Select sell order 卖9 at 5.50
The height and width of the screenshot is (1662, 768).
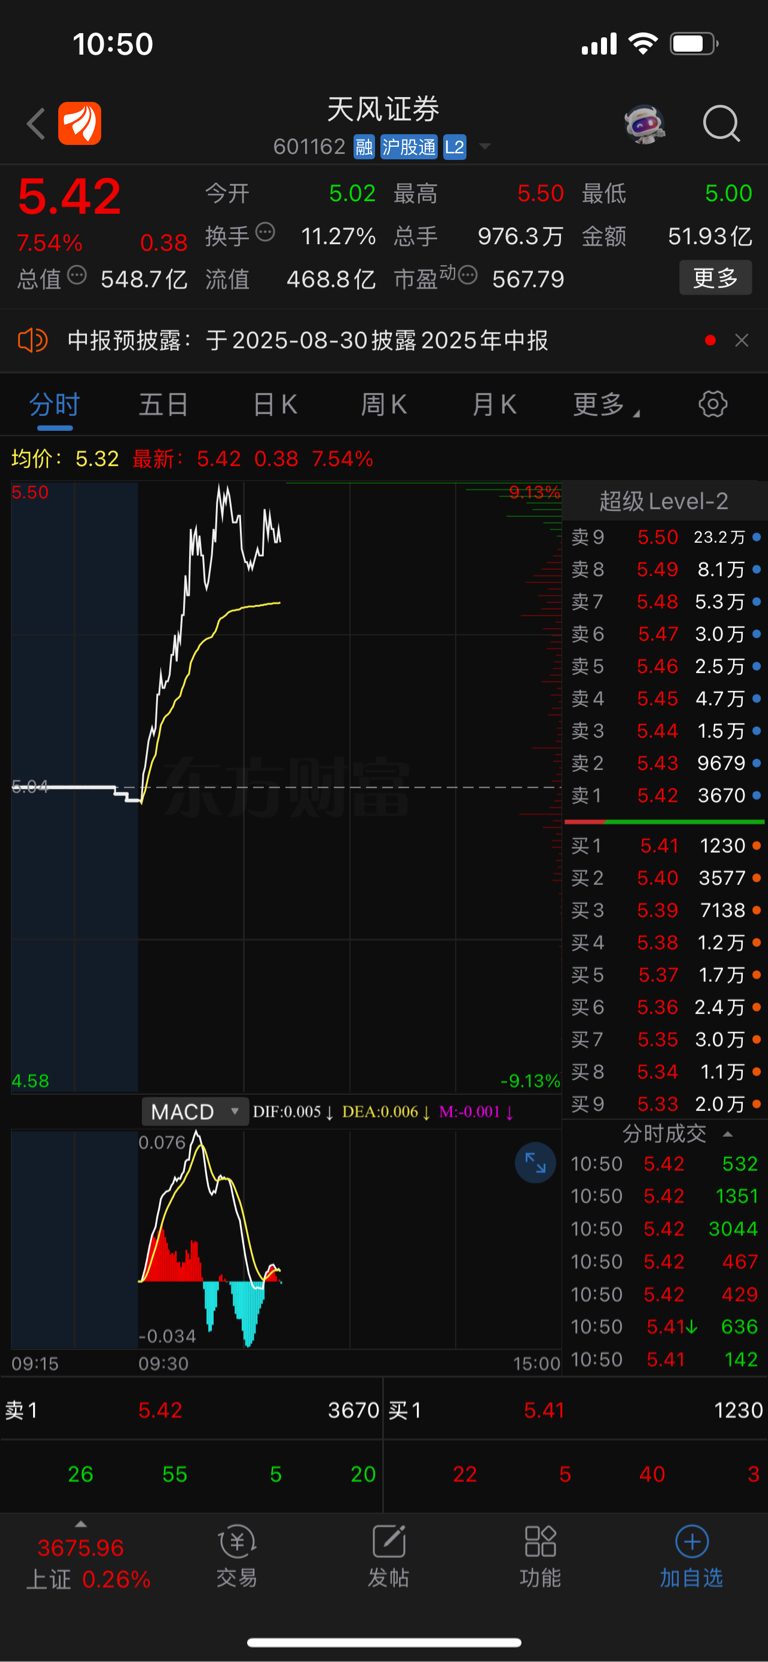coord(666,537)
